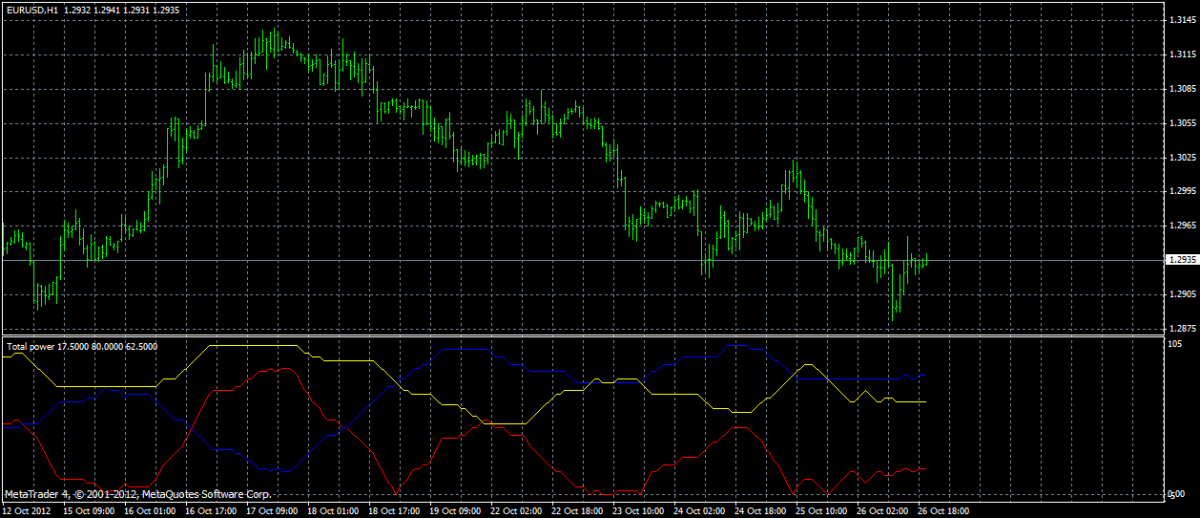Click the current price tag 1.2935
Screen dimensions: 1200x518
pos(1180,260)
